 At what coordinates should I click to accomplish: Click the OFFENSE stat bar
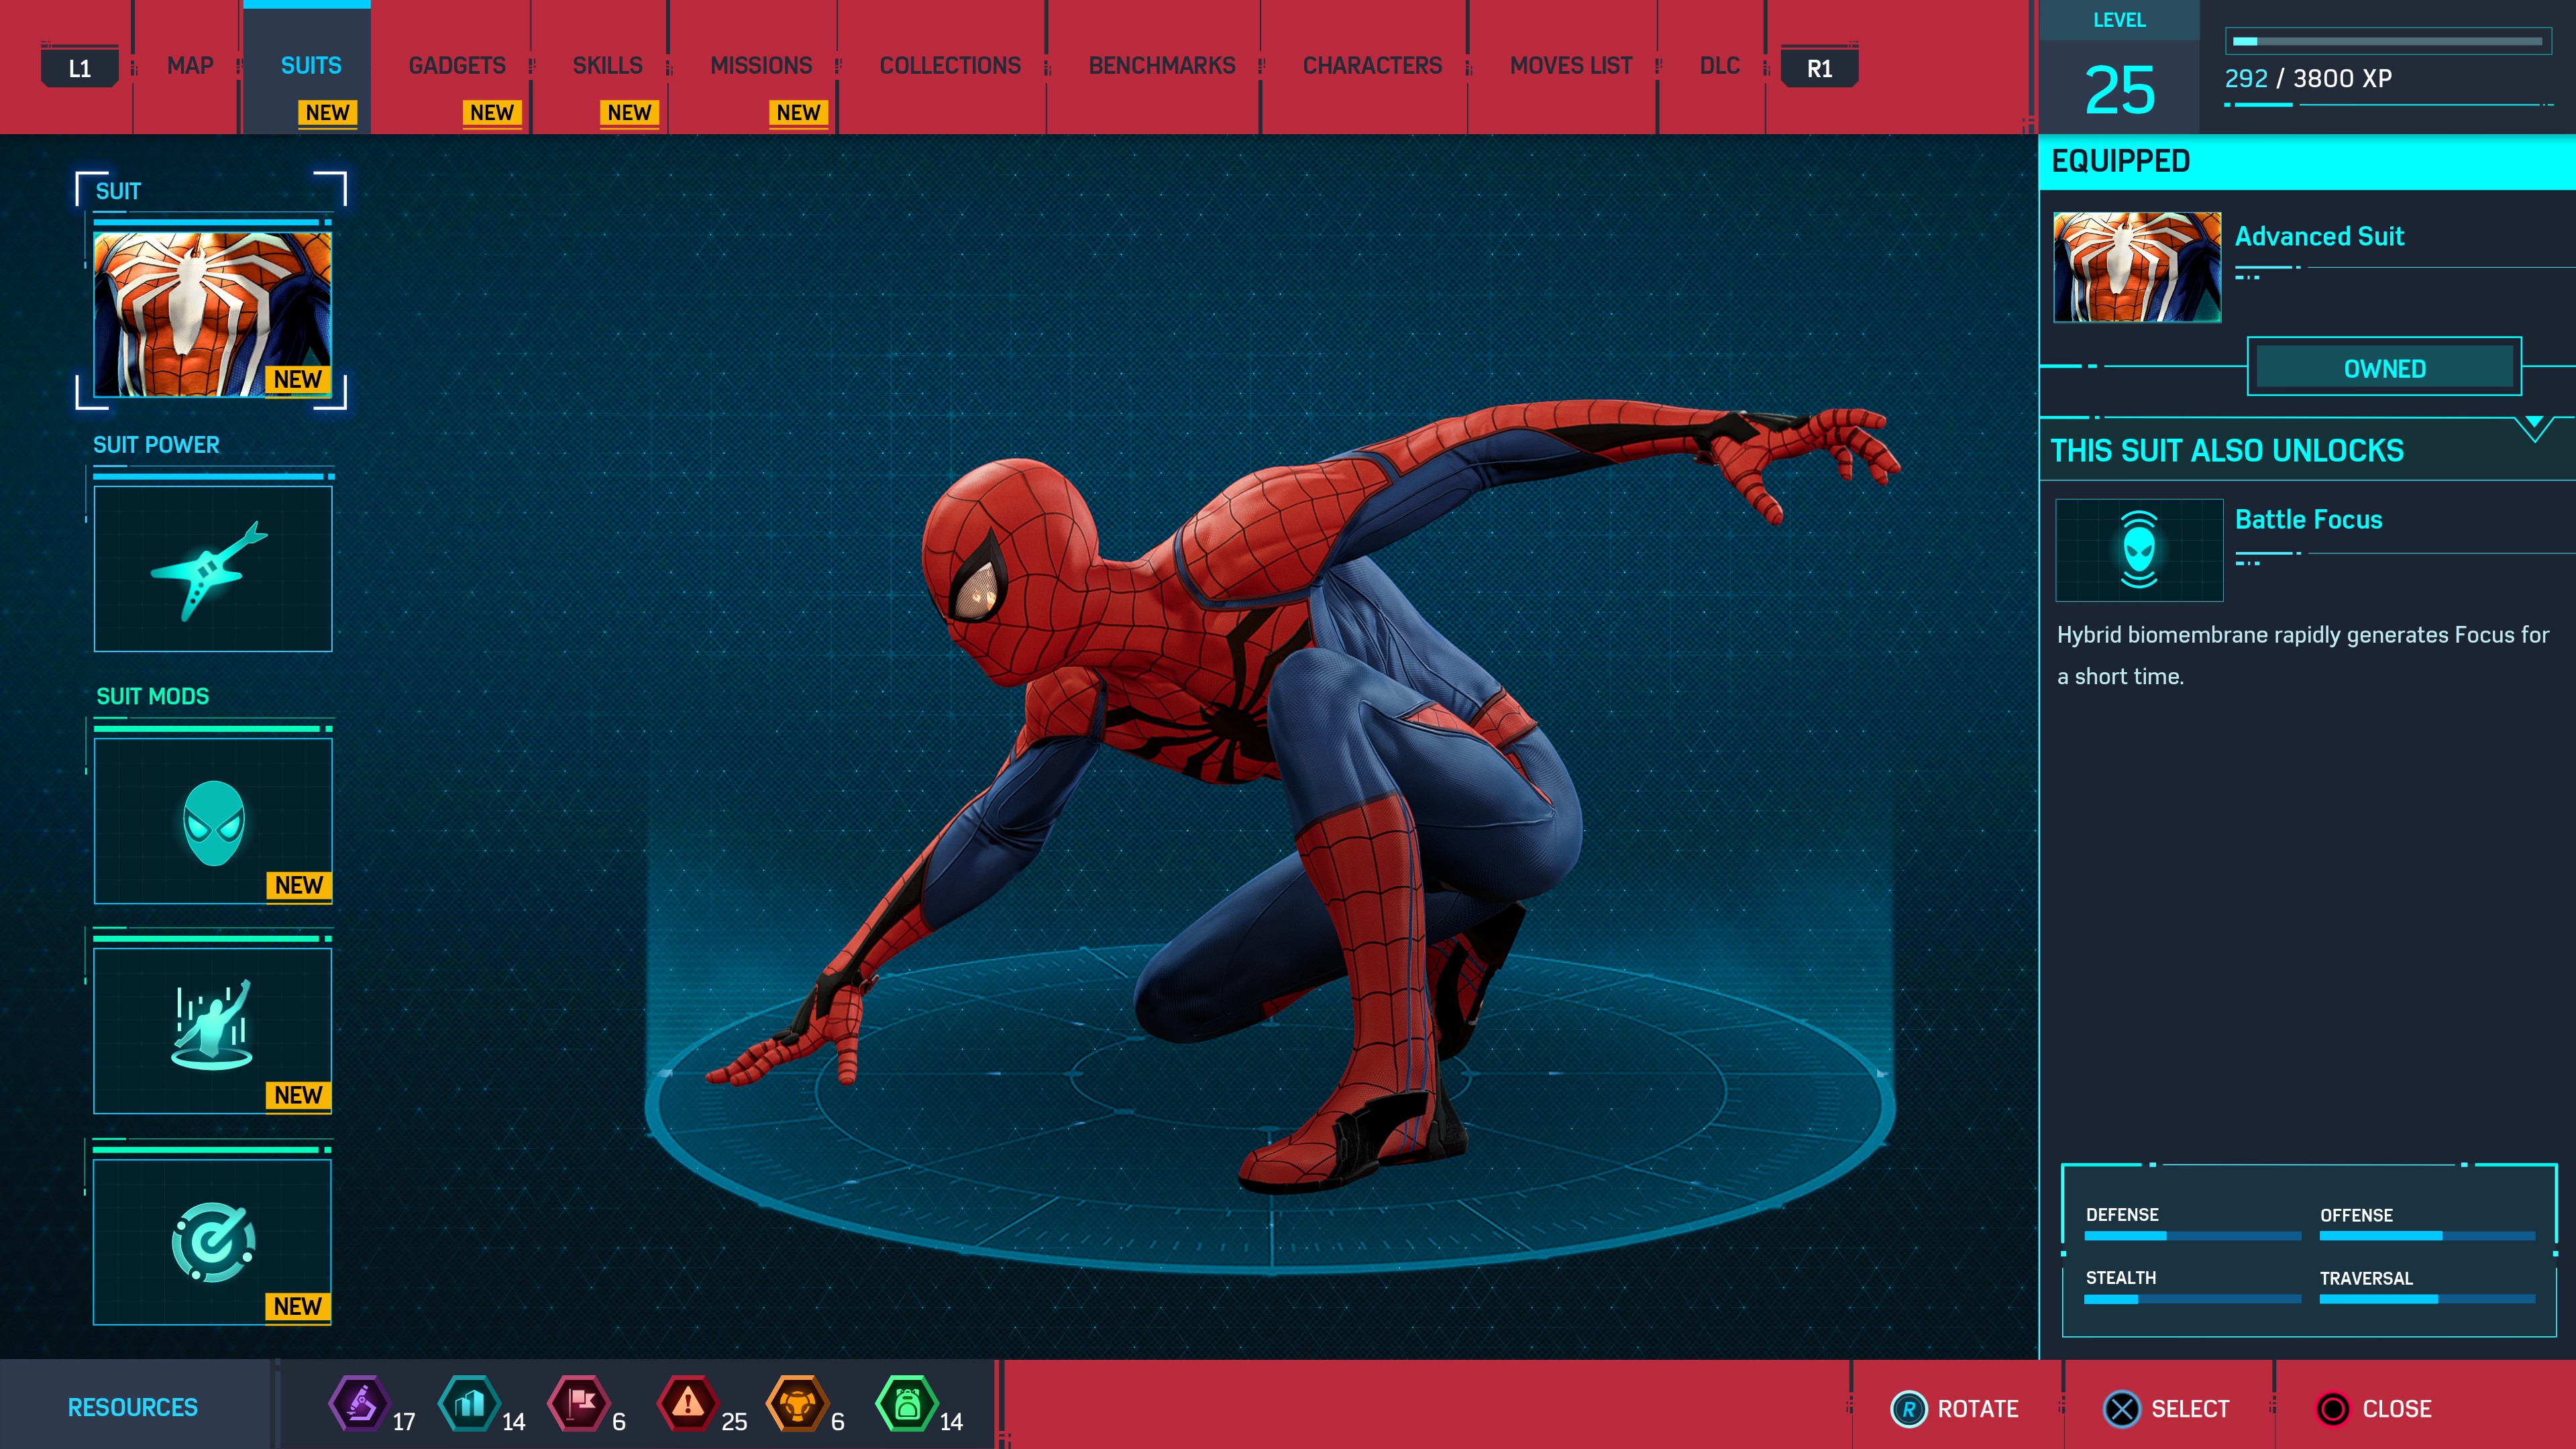2427,1236
